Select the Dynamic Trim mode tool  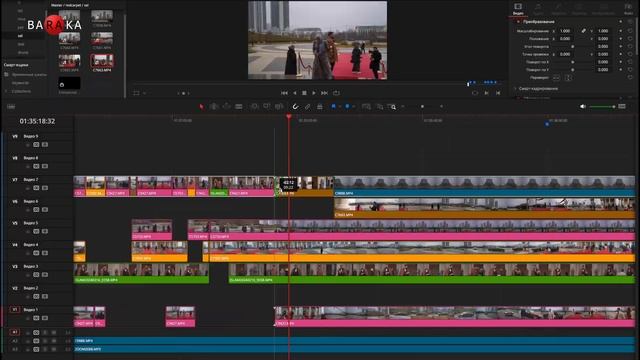pos(226,107)
